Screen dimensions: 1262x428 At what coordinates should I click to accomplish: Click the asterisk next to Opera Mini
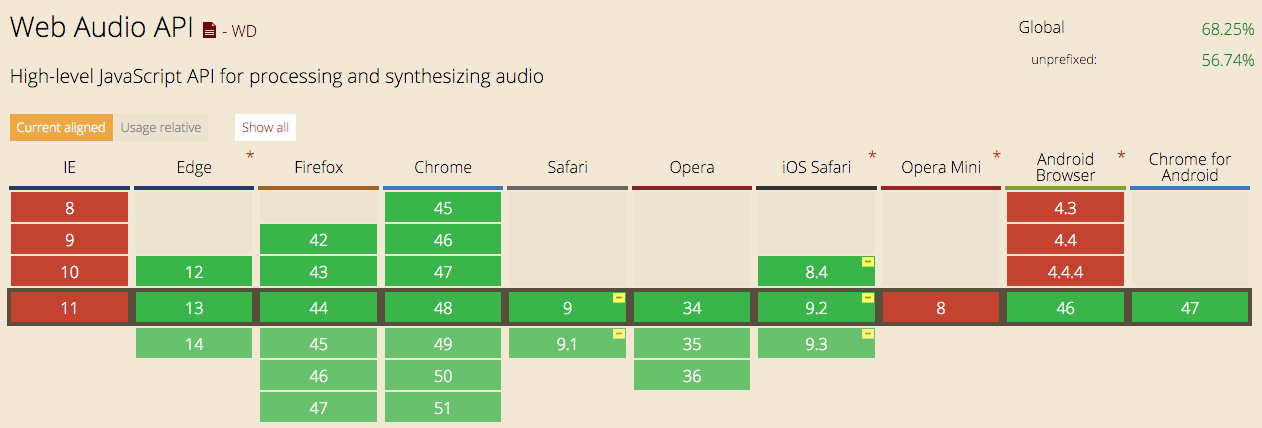click(x=997, y=156)
